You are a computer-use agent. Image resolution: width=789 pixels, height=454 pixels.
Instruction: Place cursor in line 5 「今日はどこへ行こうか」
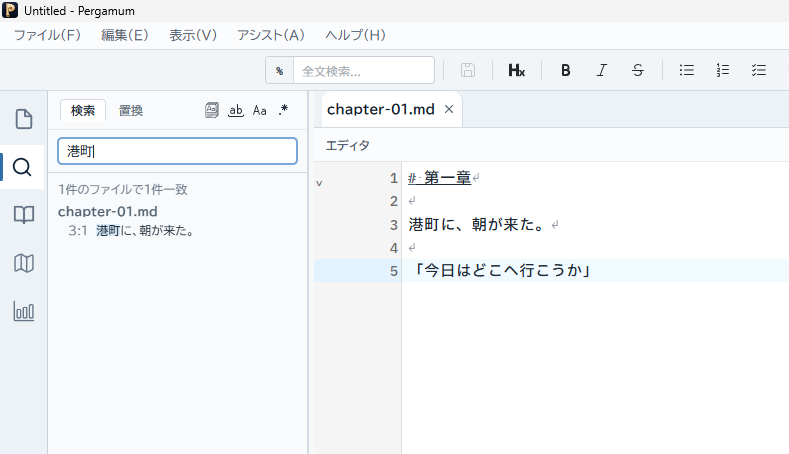coord(501,271)
